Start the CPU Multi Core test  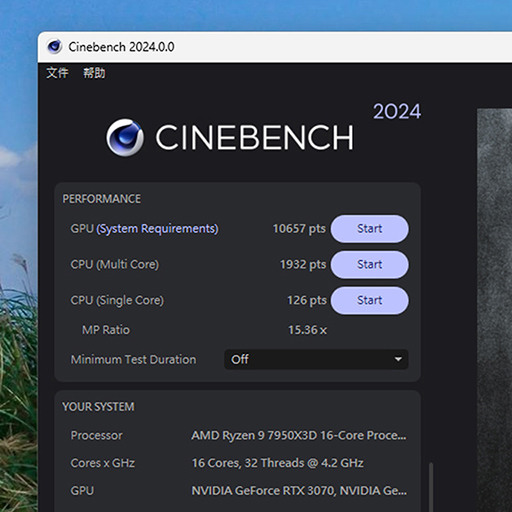tap(369, 264)
